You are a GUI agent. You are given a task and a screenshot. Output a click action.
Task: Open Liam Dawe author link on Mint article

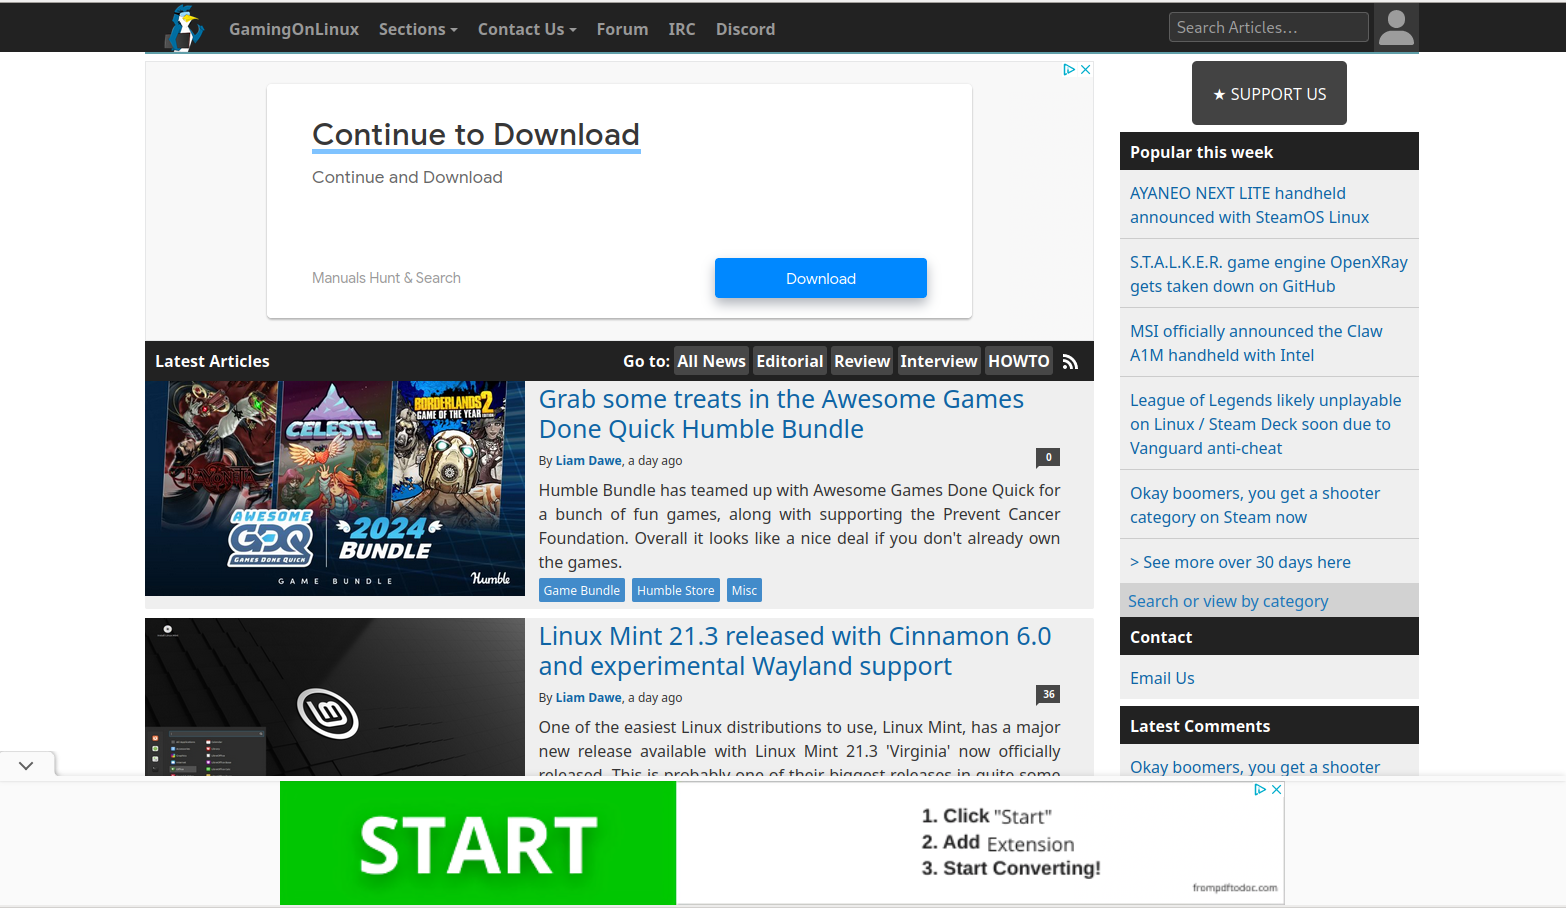588,698
